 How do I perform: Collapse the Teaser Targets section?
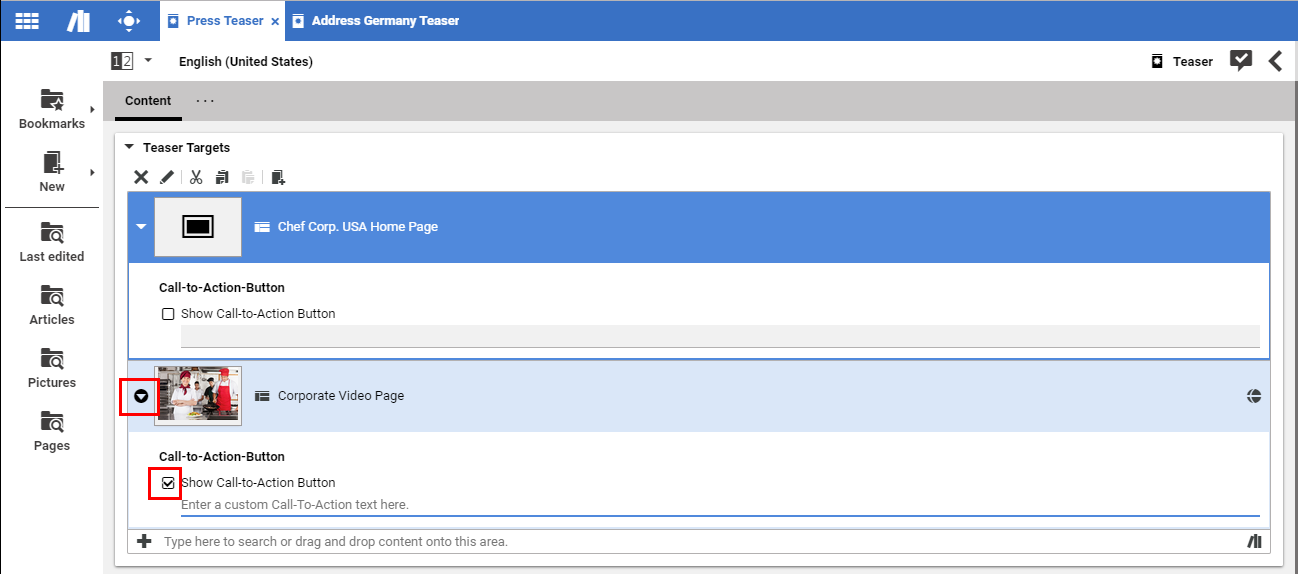[129, 147]
